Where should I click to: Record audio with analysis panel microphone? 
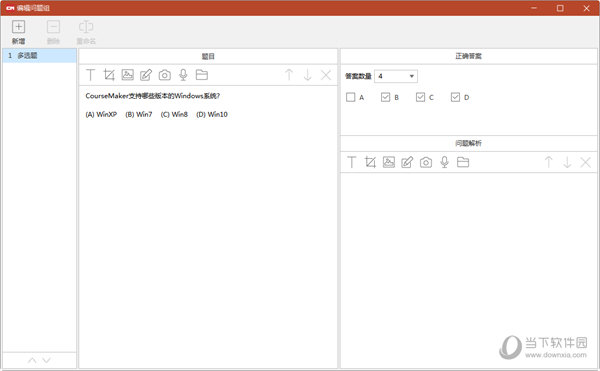tap(444, 162)
